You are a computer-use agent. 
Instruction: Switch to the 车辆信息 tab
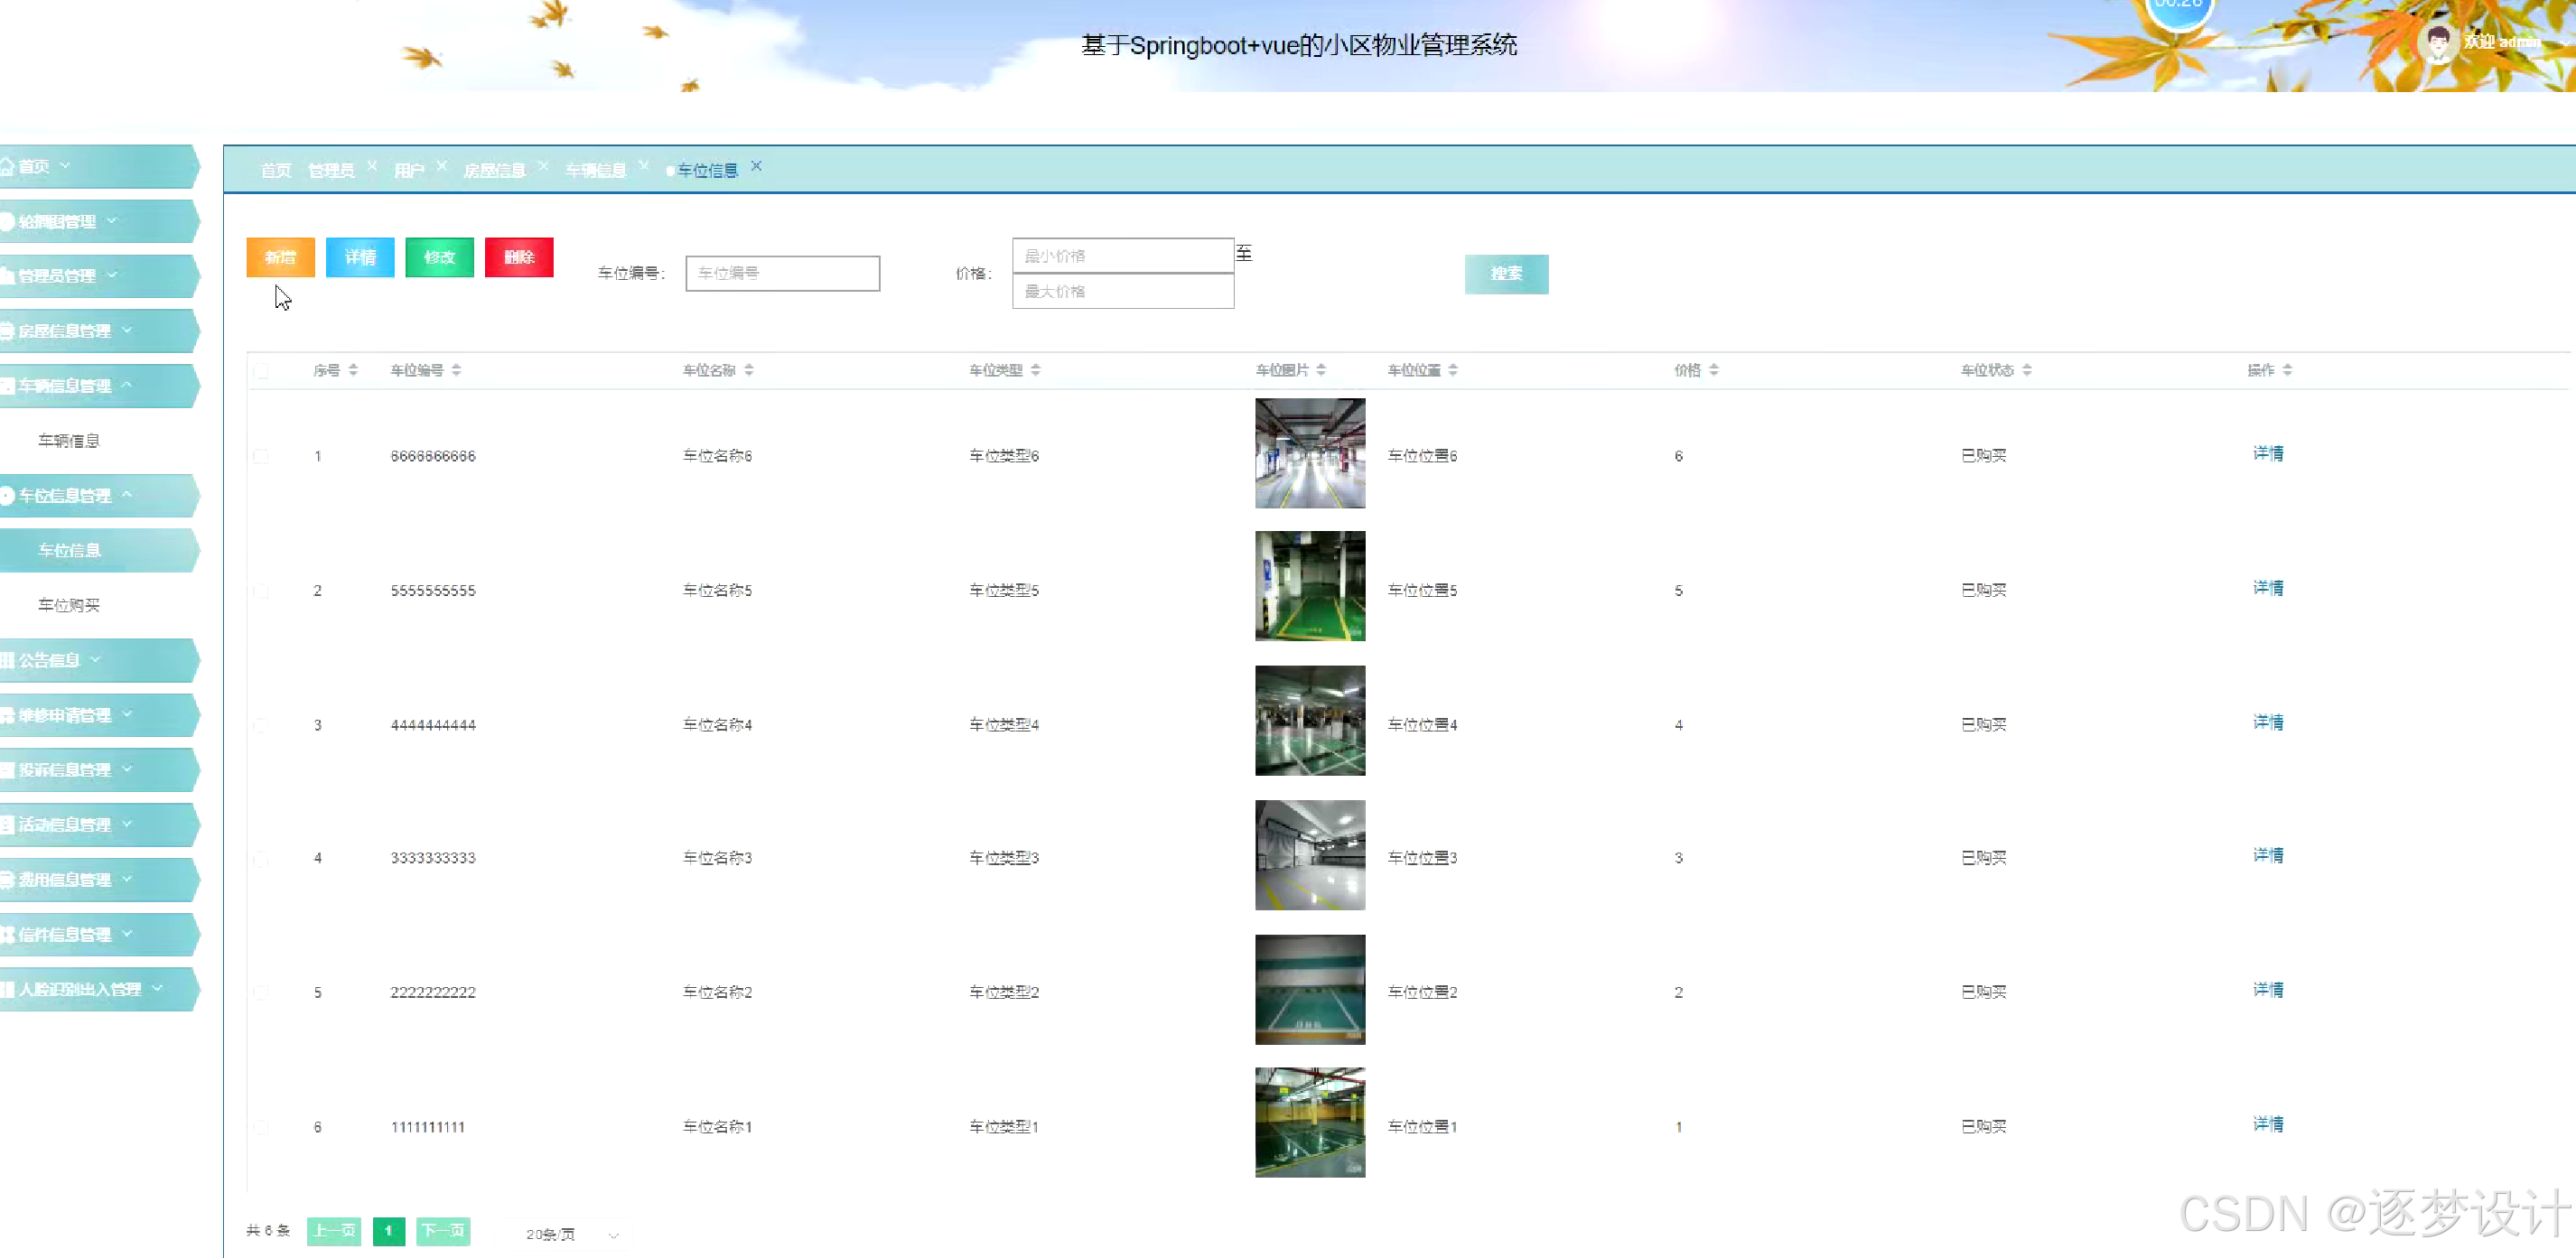click(x=595, y=171)
